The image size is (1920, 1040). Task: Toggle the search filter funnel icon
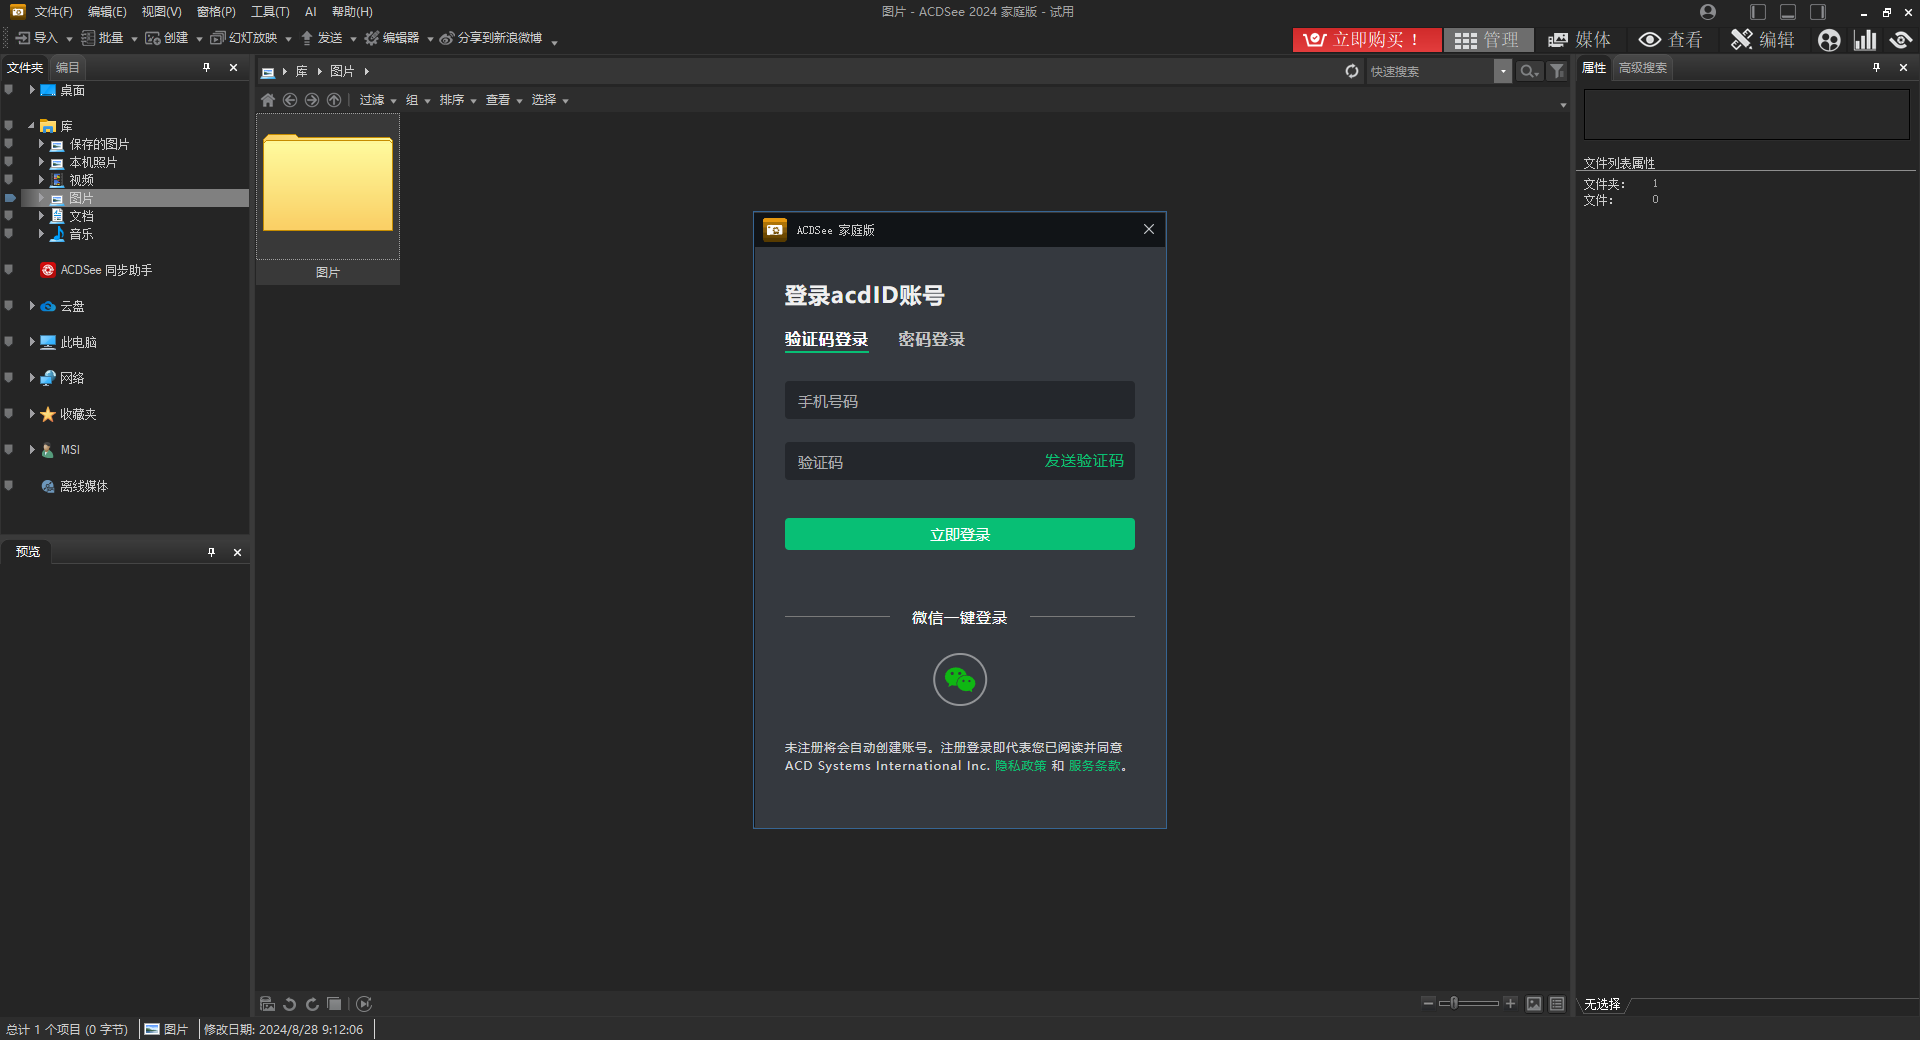click(x=1557, y=71)
